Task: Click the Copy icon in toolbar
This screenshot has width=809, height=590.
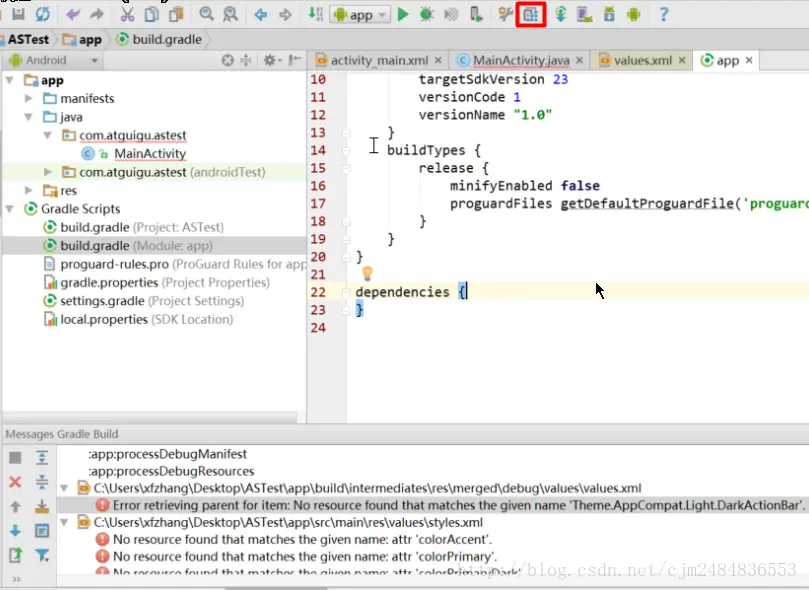Action: (152, 14)
